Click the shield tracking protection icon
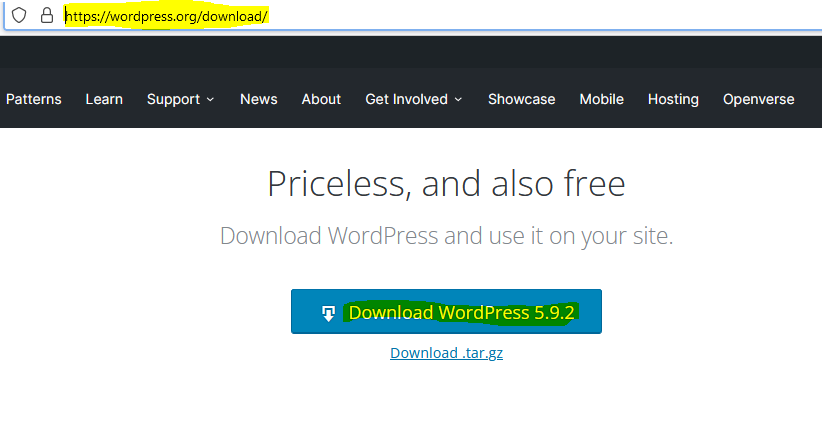The image size is (822, 437). pos(19,15)
